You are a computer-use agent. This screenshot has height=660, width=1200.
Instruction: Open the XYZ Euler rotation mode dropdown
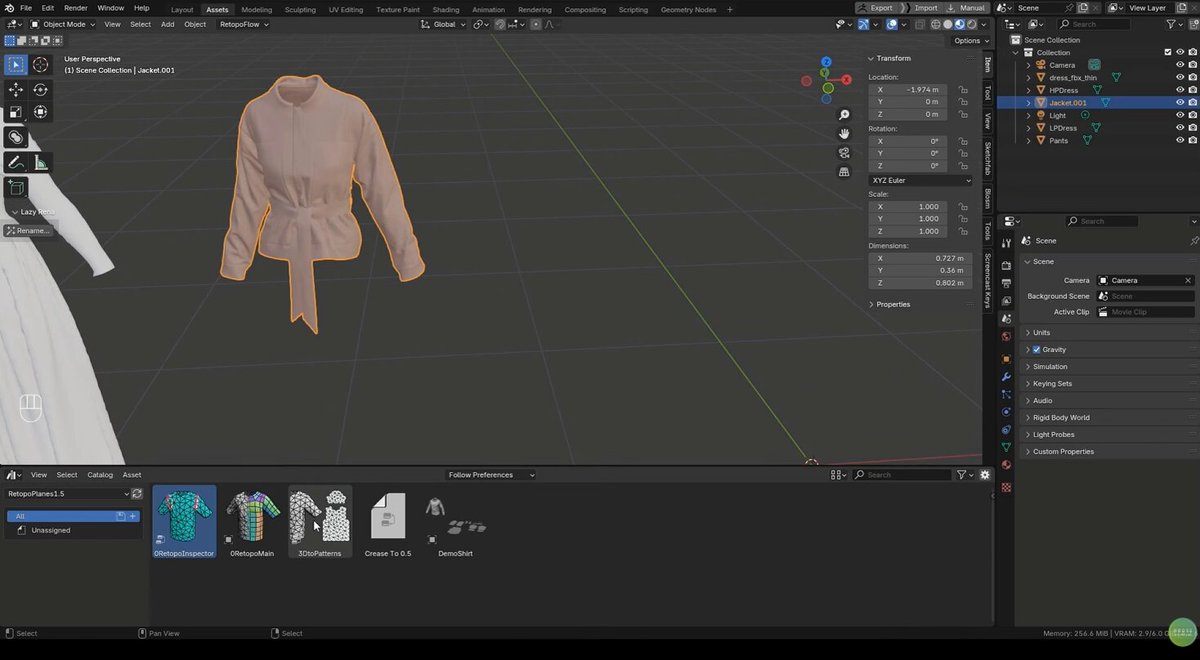921,180
